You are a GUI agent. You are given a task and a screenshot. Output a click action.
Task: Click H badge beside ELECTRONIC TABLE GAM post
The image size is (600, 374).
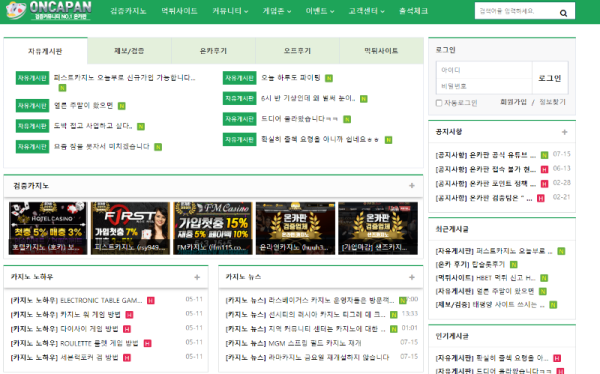[x=151, y=301]
